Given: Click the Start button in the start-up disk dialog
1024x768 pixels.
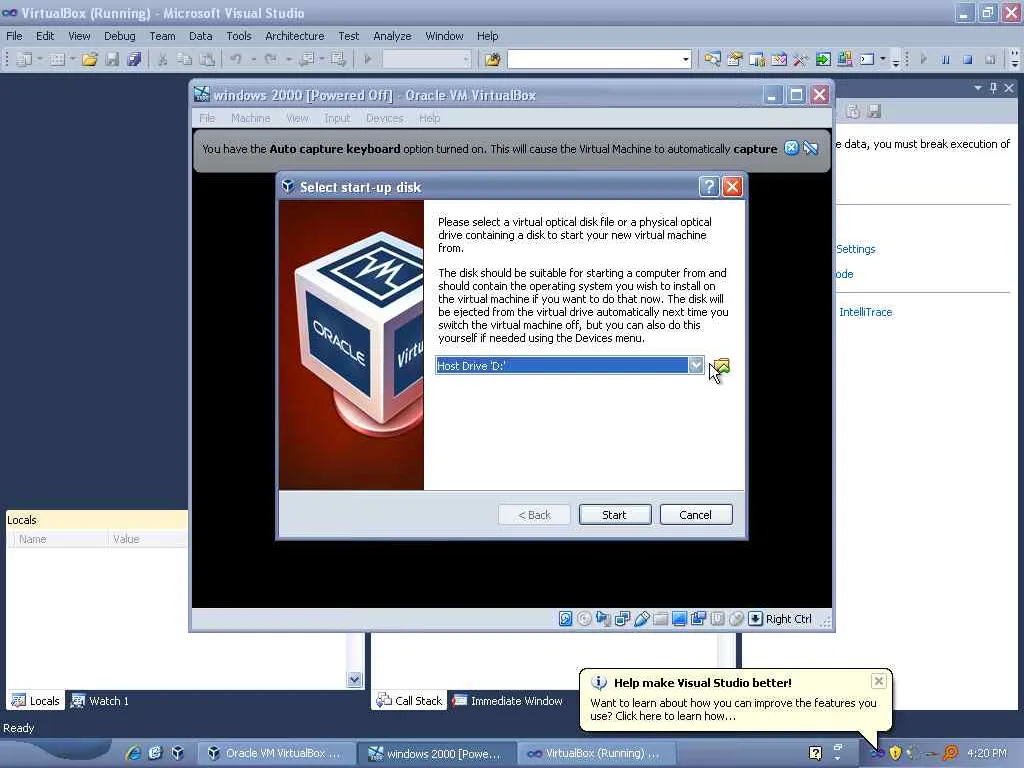Looking at the screenshot, I should (x=615, y=515).
